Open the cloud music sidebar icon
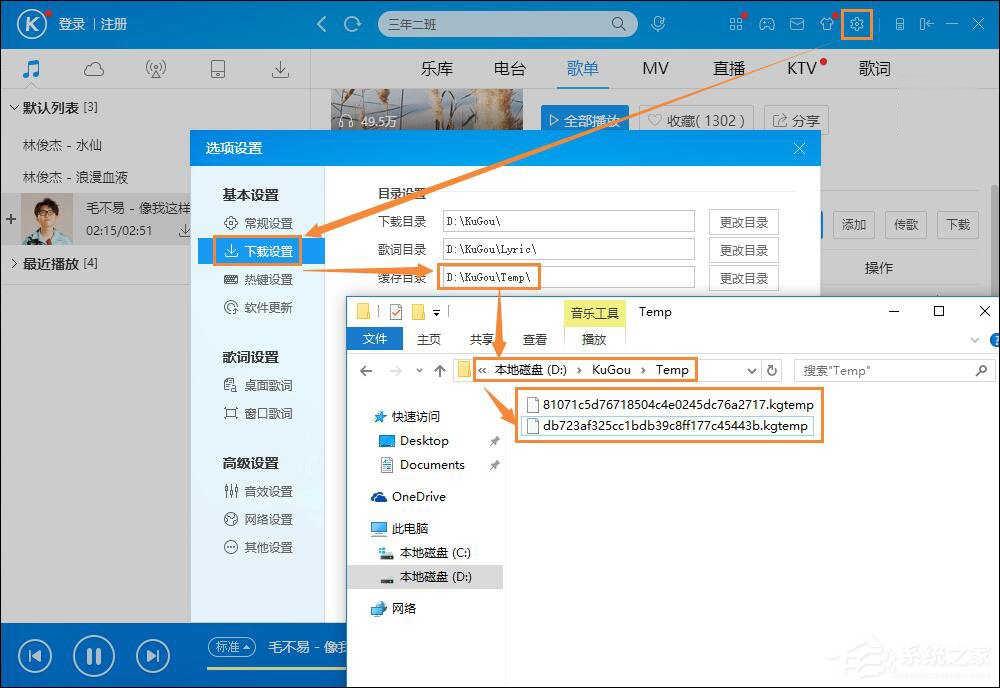 pos(93,68)
